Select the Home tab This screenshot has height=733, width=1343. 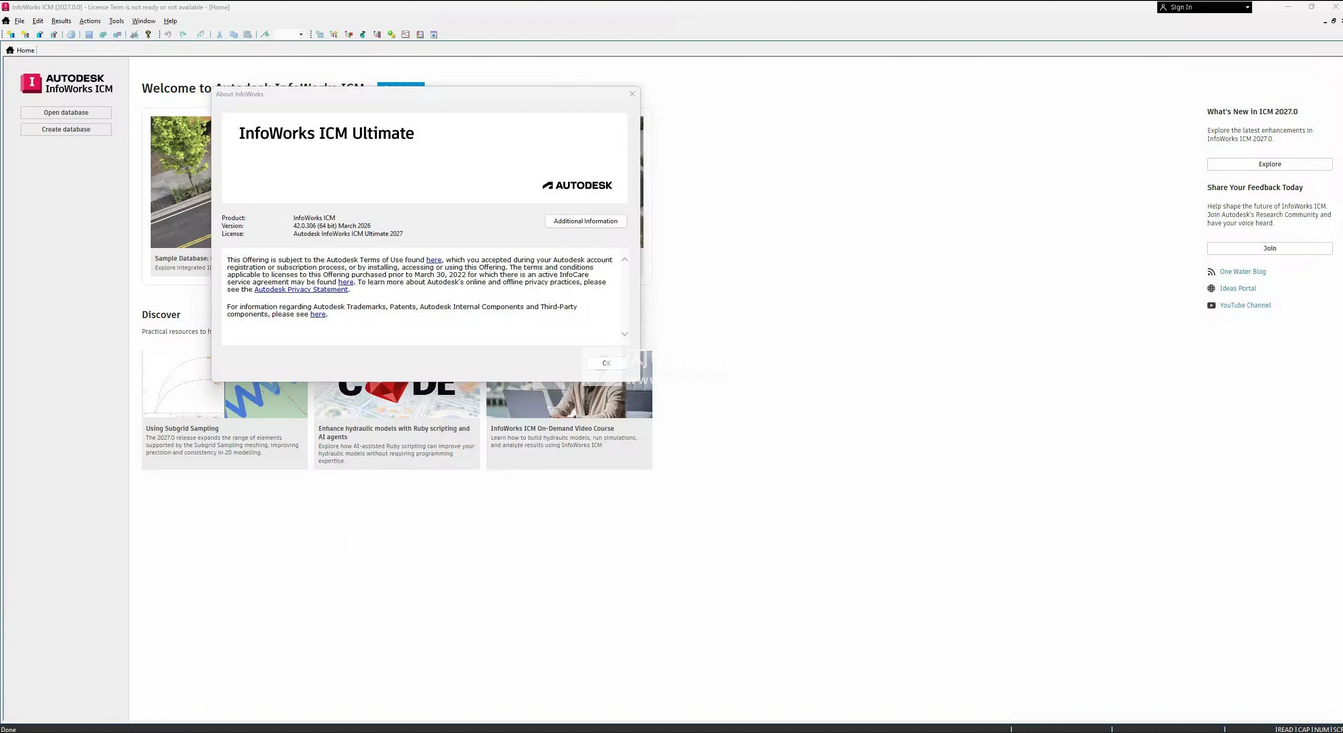pos(21,50)
